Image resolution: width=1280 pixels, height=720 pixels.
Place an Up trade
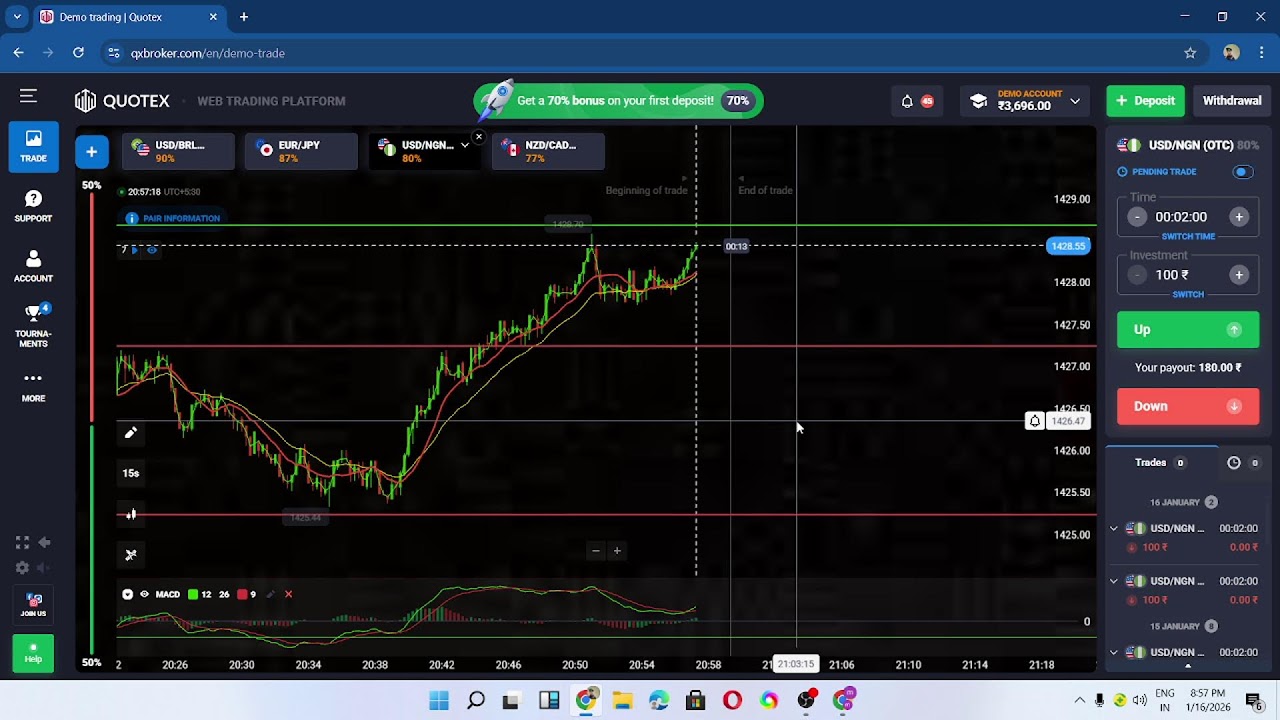click(x=1187, y=330)
